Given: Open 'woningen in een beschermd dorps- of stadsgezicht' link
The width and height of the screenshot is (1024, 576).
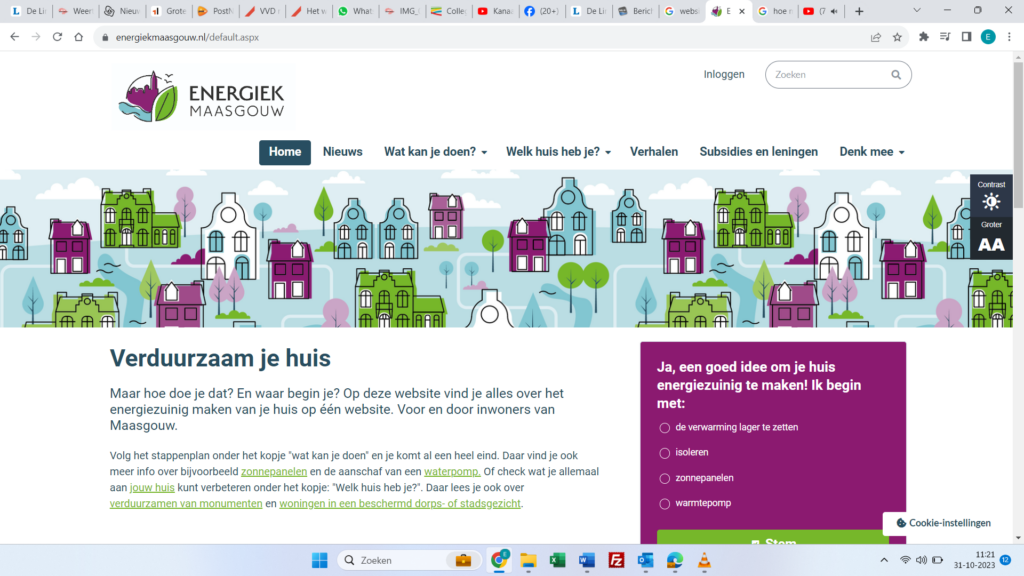Looking at the screenshot, I should (400, 504).
